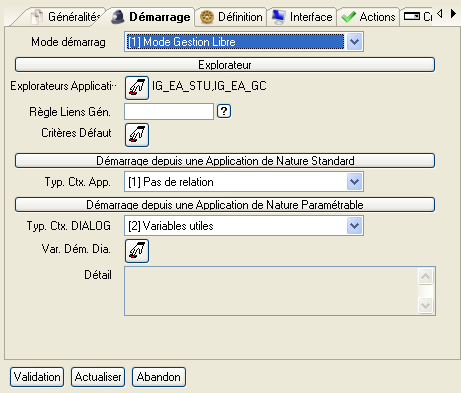The image size is (461, 393).
Task: Click the Validation button
Action: point(37,377)
